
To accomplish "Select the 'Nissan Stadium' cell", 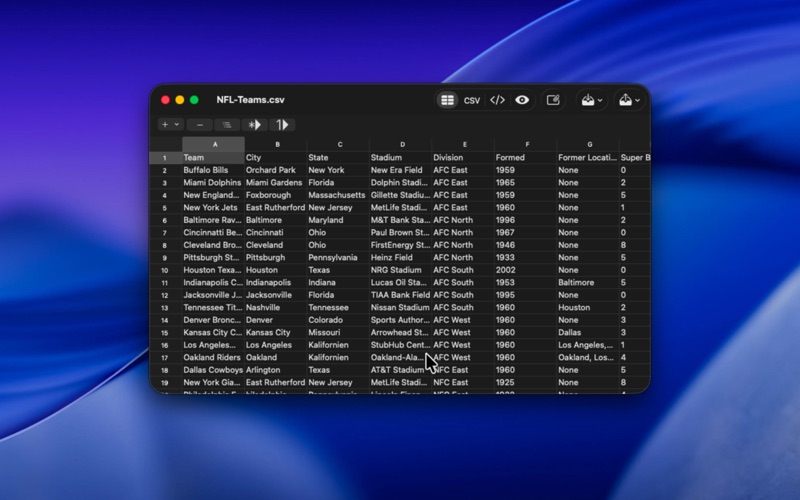I will click(401, 308).
